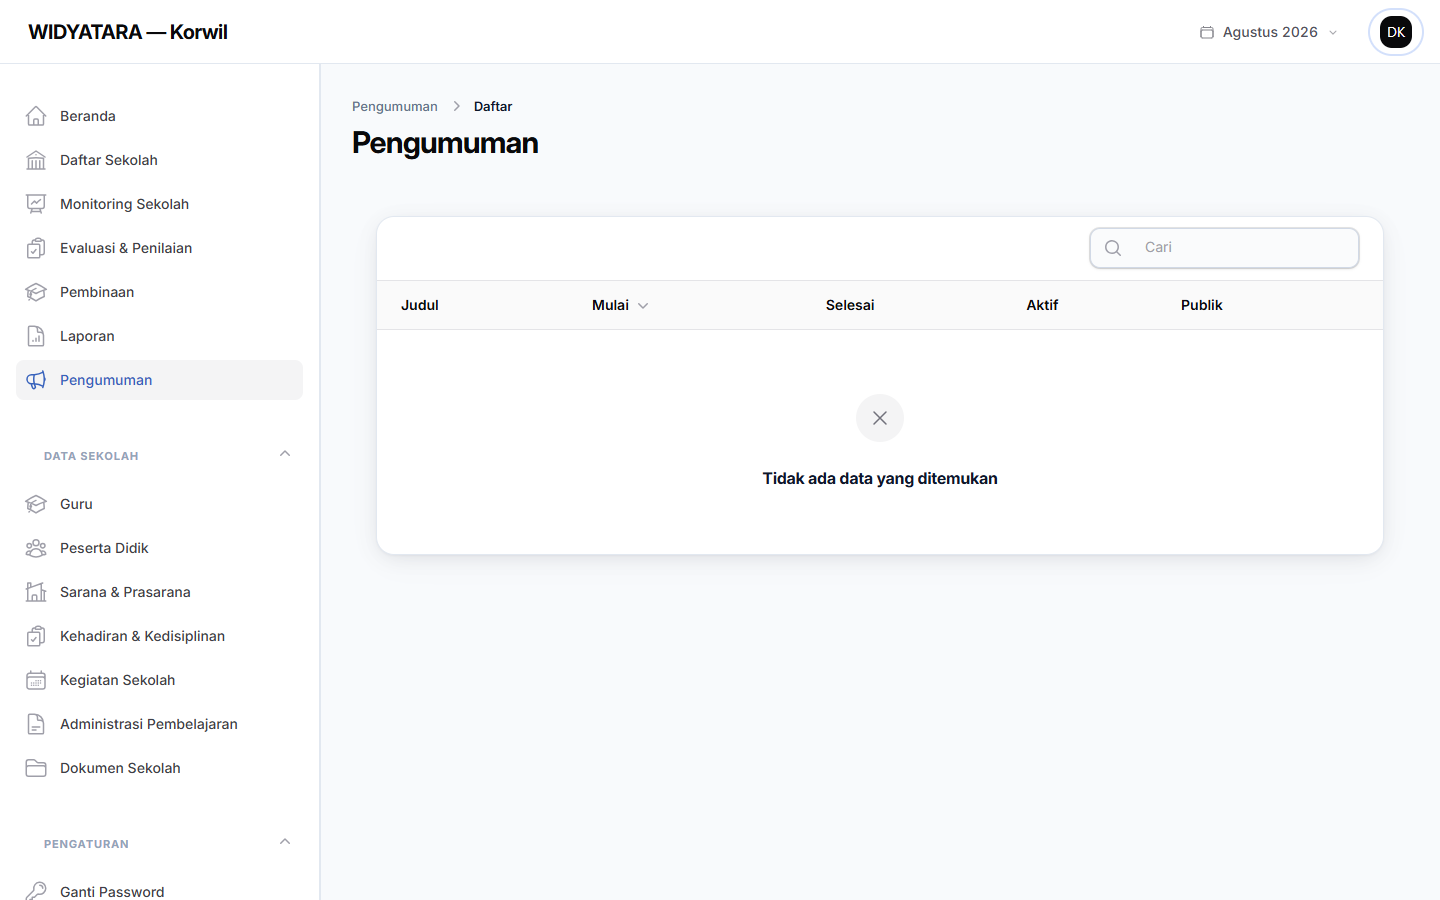
Task: Collapse the Pengaturan section
Action: [285, 842]
